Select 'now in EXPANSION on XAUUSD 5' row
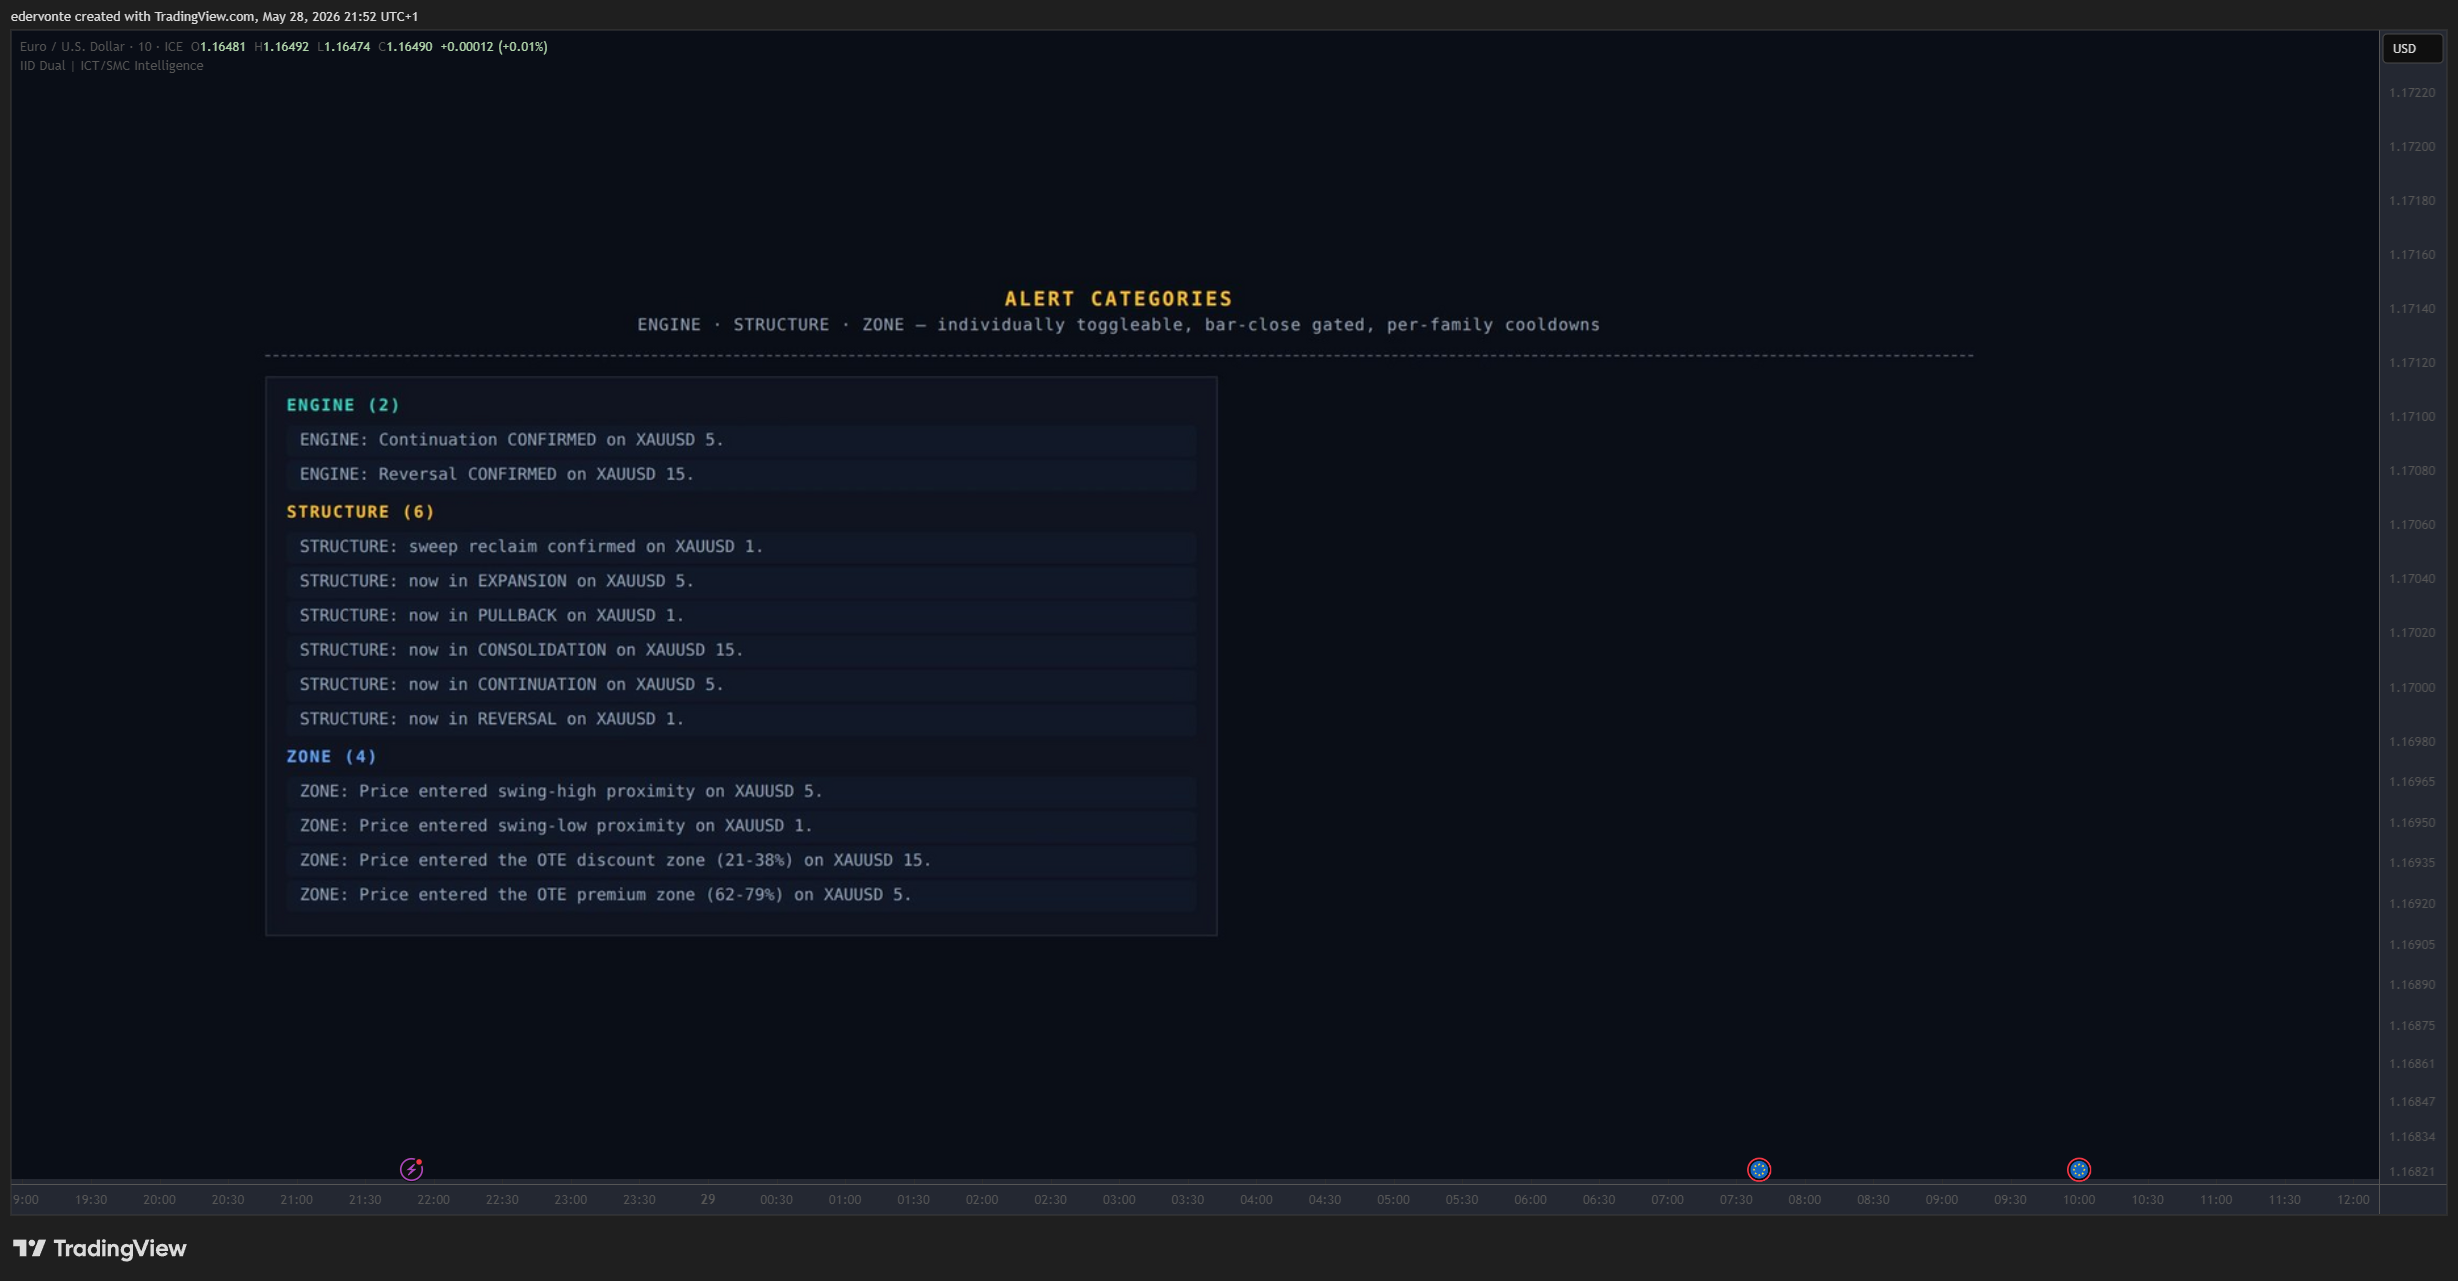Image resolution: width=2458 pixels, height=1281 pixels. pos(741,581)
